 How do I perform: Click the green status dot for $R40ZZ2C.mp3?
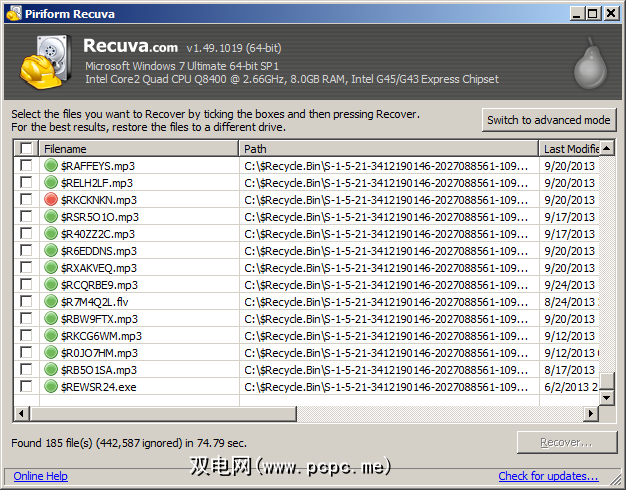(51, 233)
